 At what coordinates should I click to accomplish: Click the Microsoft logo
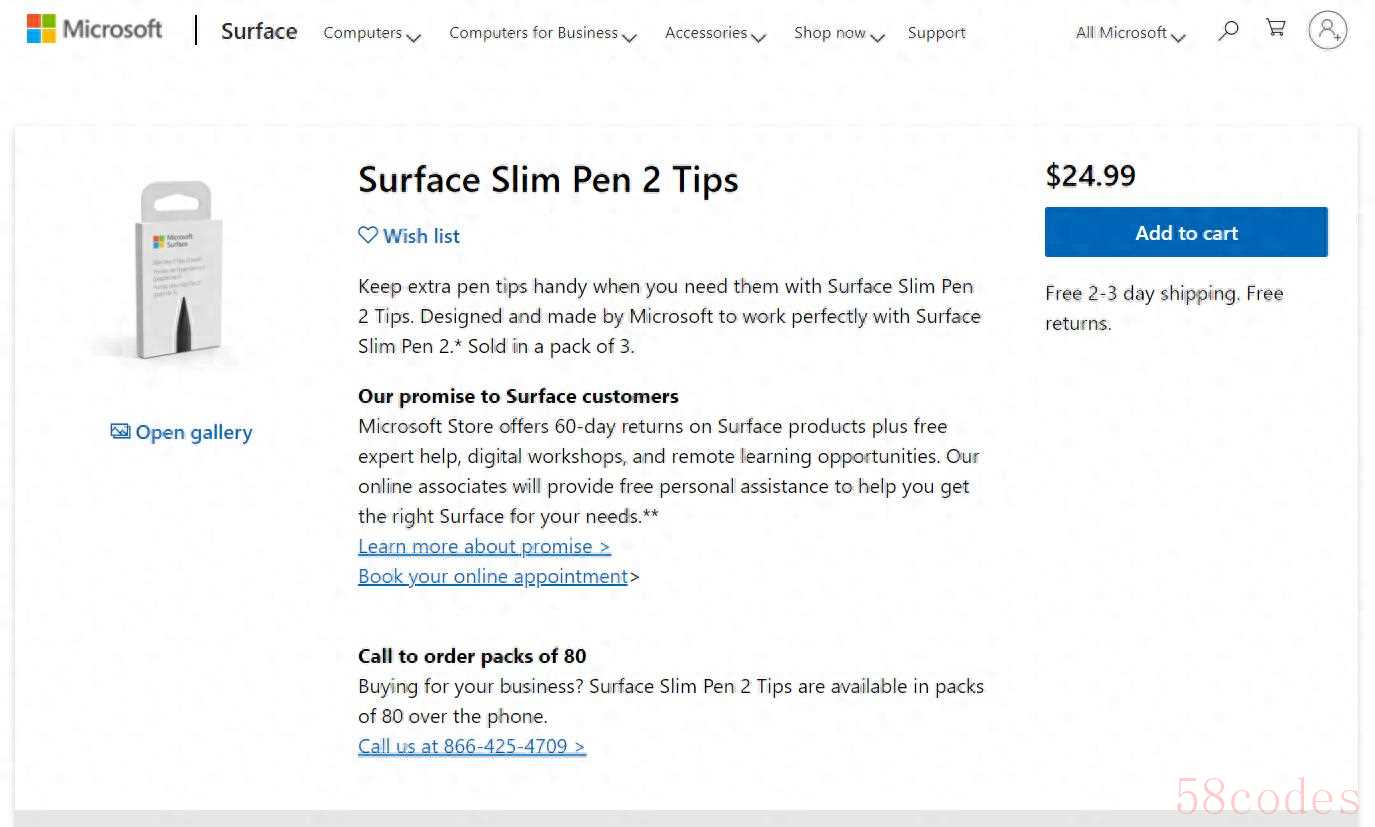coord(94,29)
